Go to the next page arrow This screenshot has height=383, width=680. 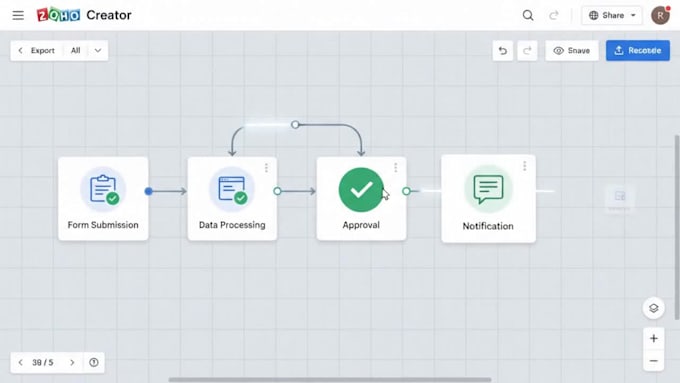click(x=72, y=363)
